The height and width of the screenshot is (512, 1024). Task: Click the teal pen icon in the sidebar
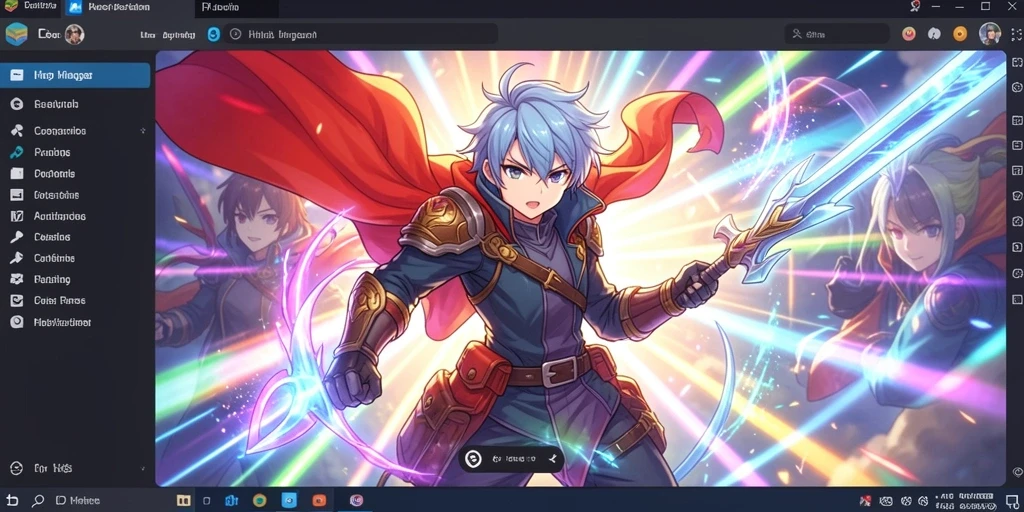[17, 152]
